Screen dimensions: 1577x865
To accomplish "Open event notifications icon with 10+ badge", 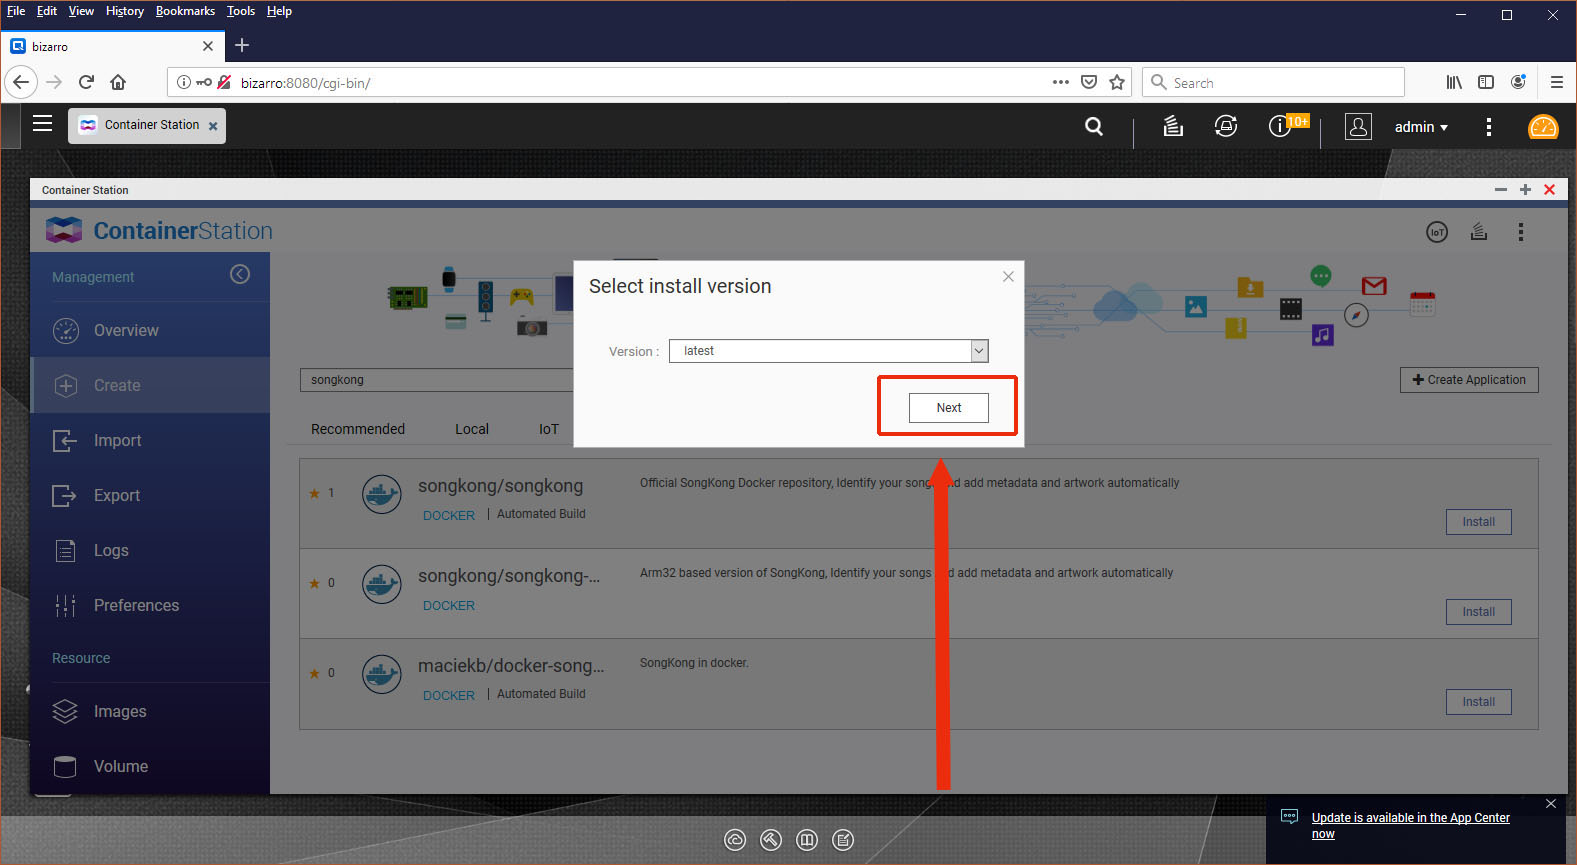I will coord(1287,125).
